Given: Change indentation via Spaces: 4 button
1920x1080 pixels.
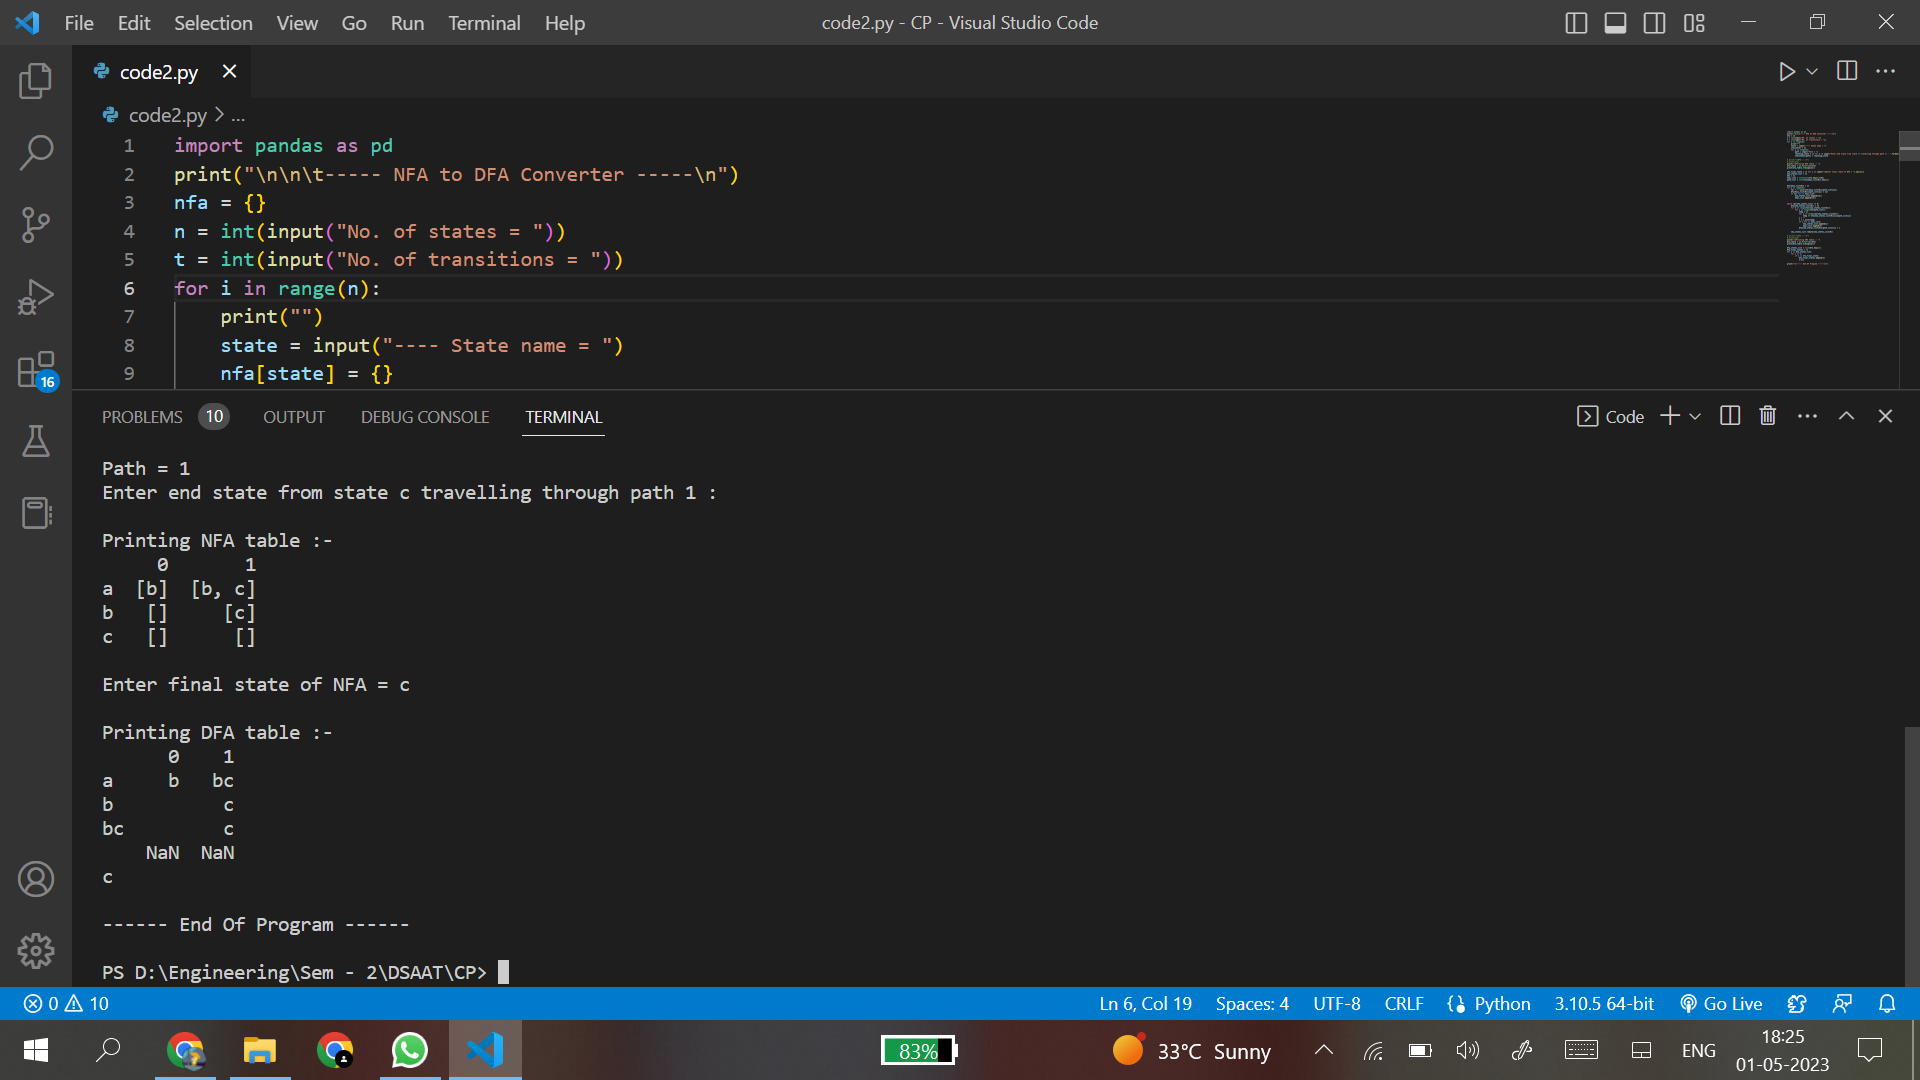Looking at the screenshot, I should (1252, 1003).
